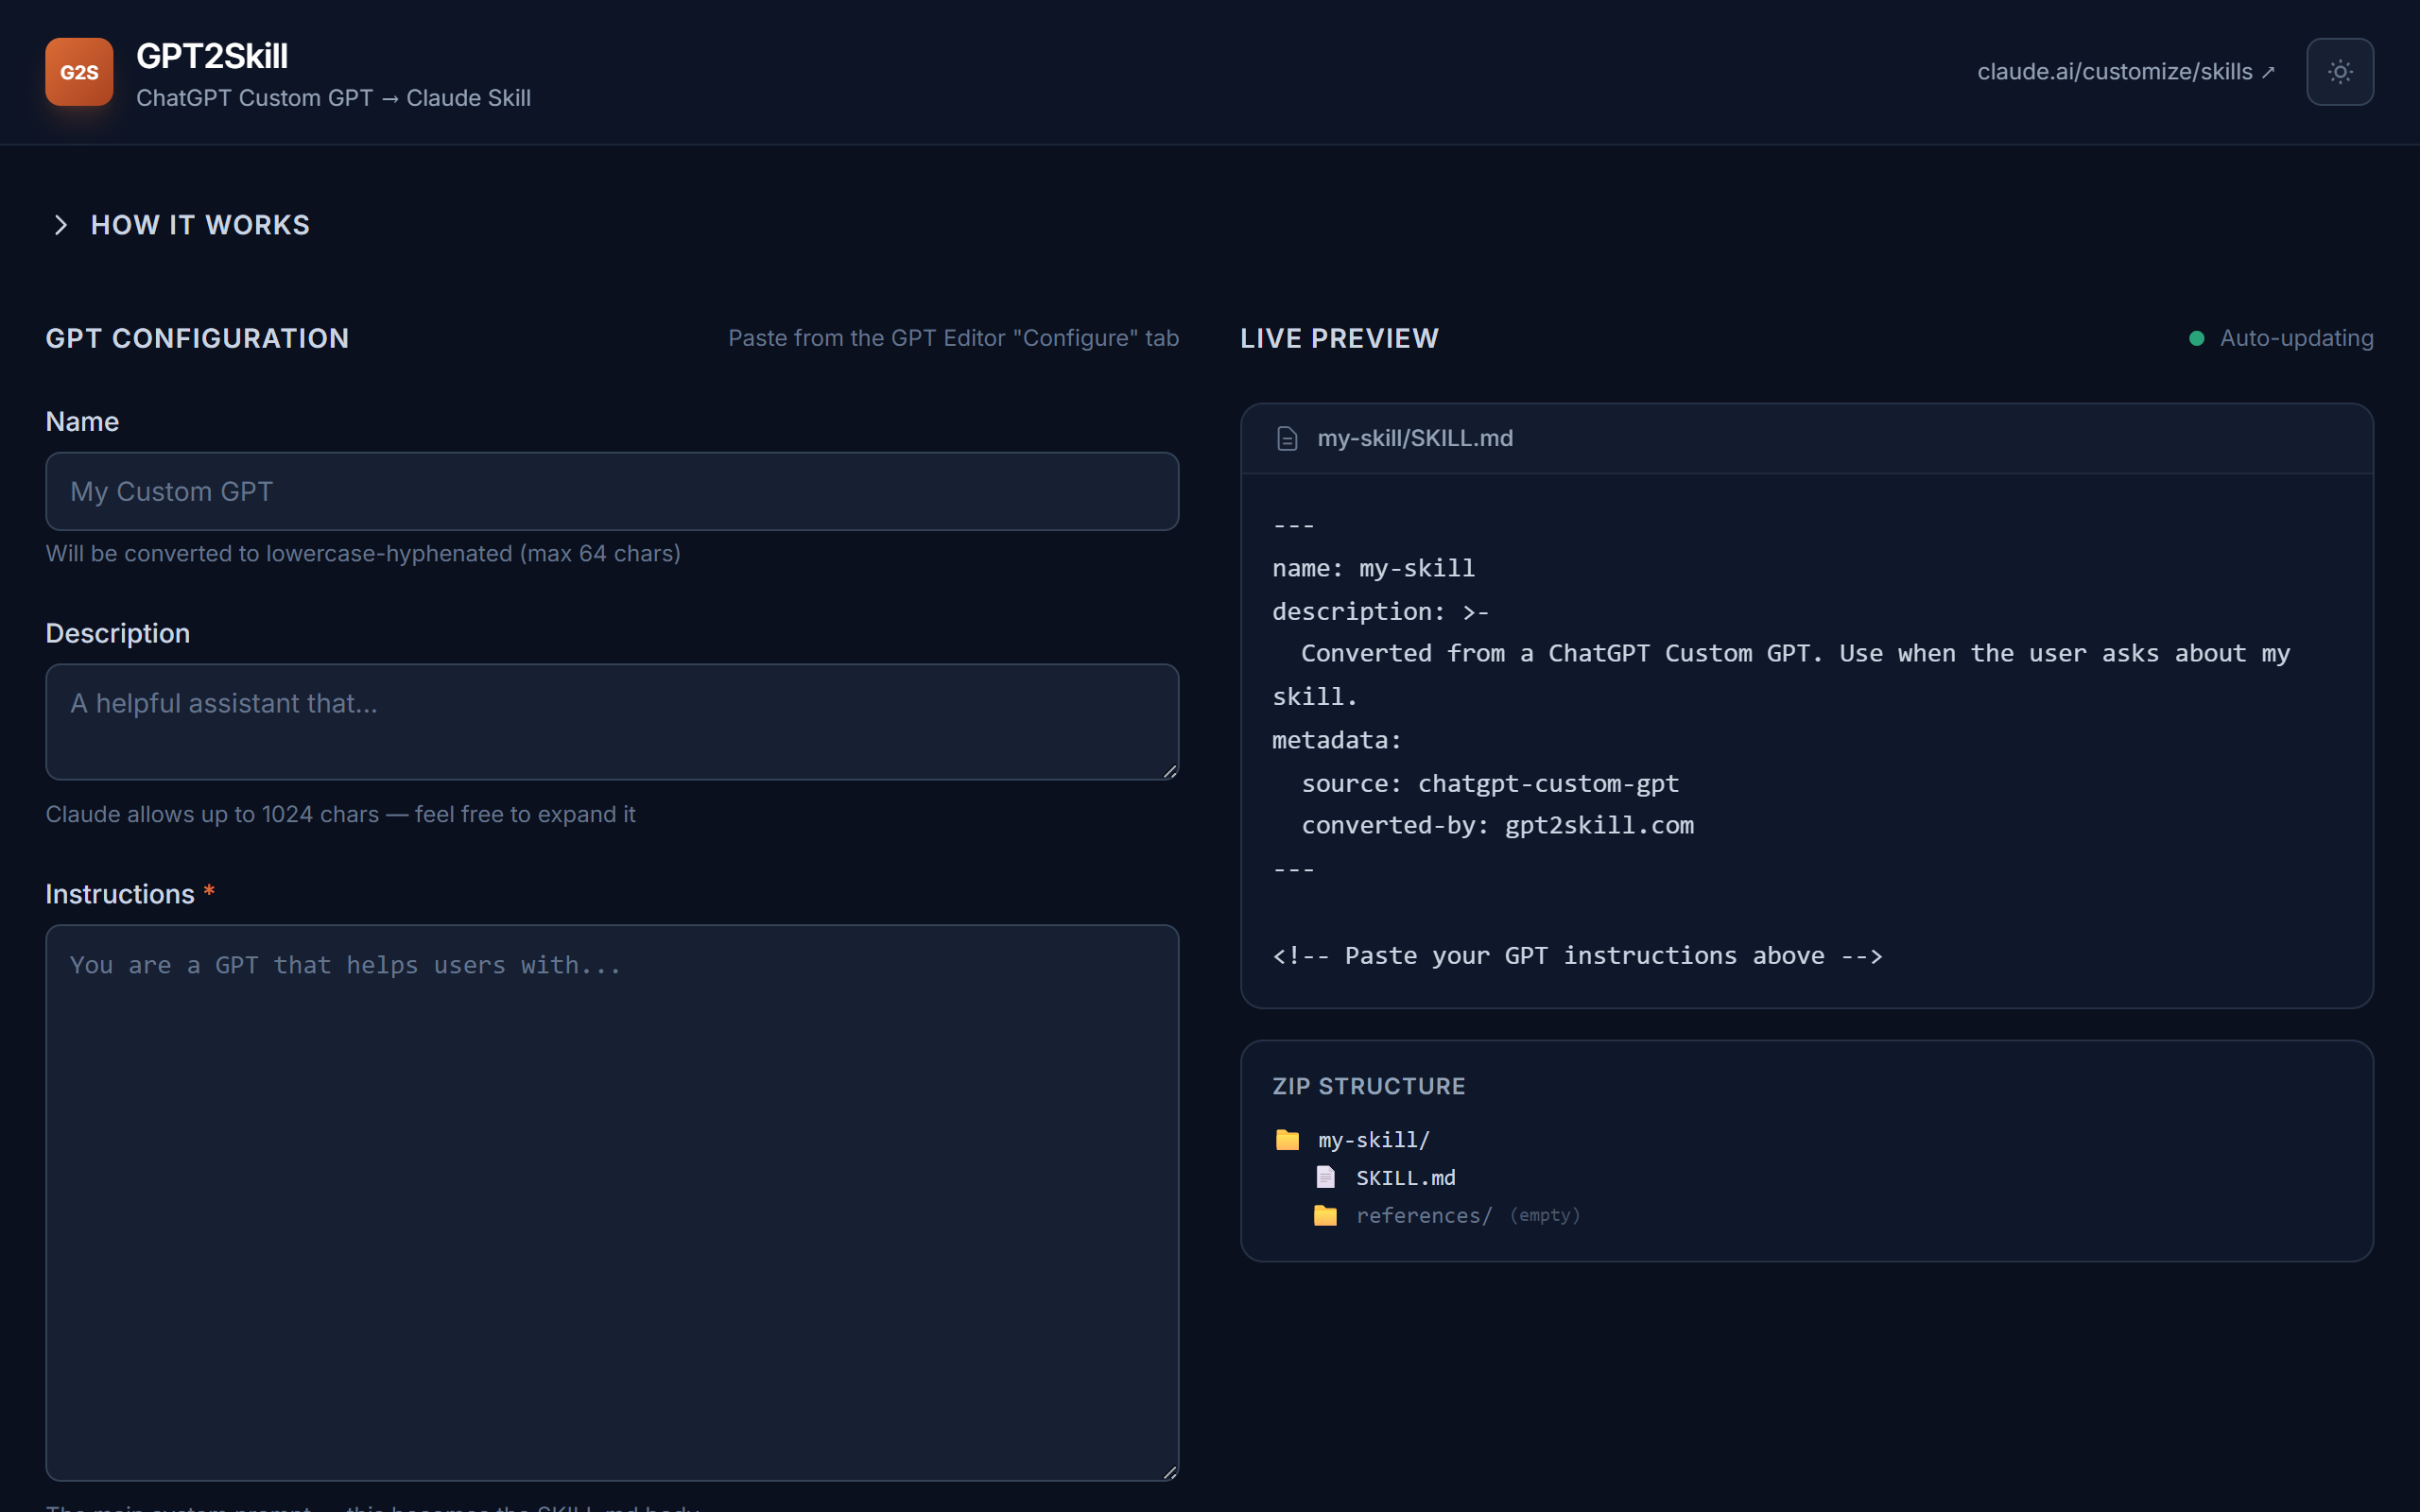The height and width of the screenshot is (1512, 2420).
Task: Click the green Auto-updating status dot
Action: [2197, 338]
